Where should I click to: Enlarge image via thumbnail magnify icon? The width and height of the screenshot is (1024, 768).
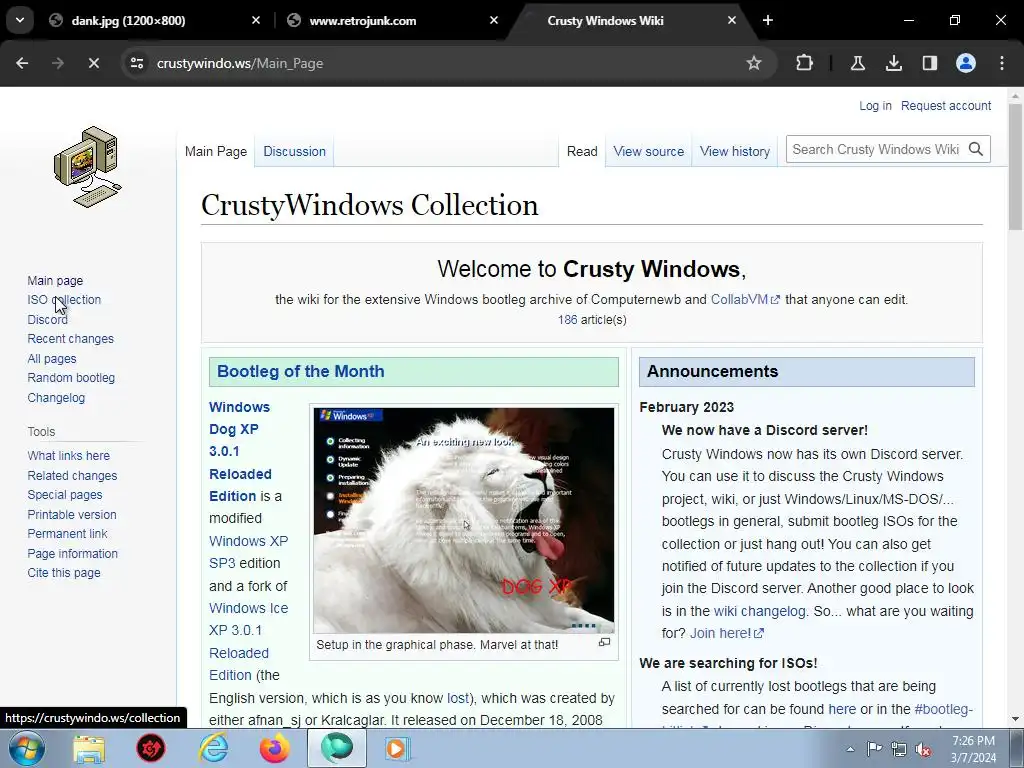[x=605, y=643]
